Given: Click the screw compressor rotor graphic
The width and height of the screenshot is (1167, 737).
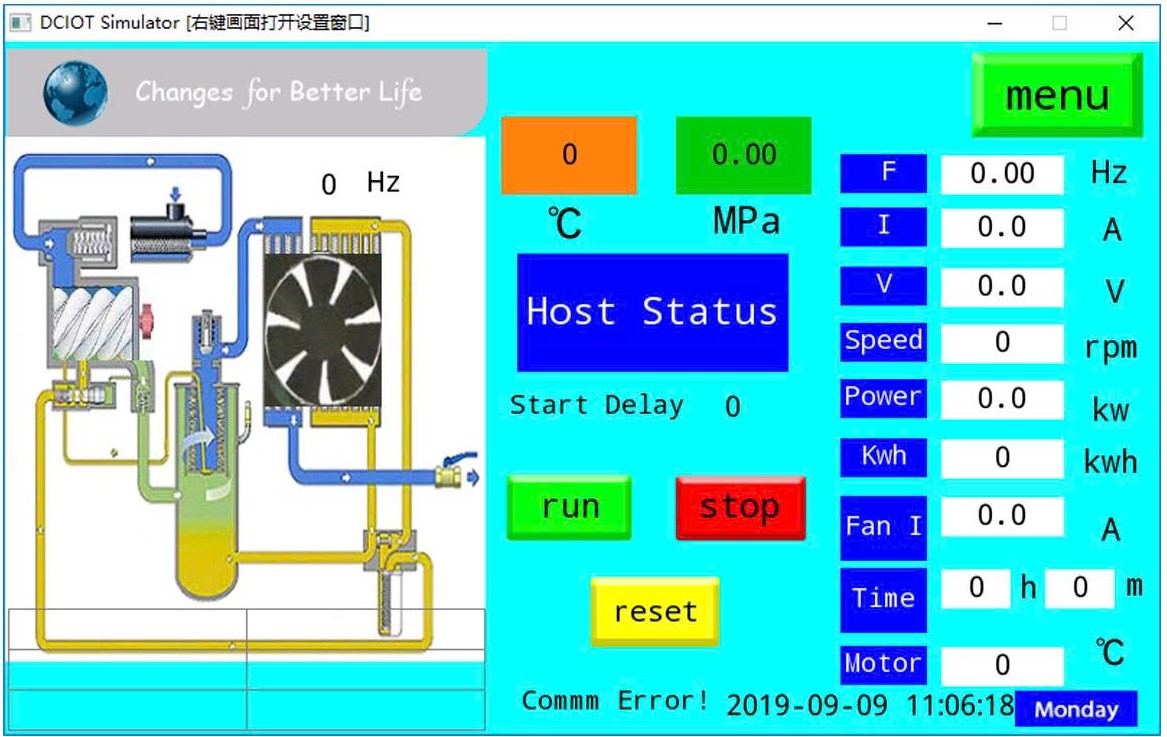Looking at the screenshot, I should [90, 325].
